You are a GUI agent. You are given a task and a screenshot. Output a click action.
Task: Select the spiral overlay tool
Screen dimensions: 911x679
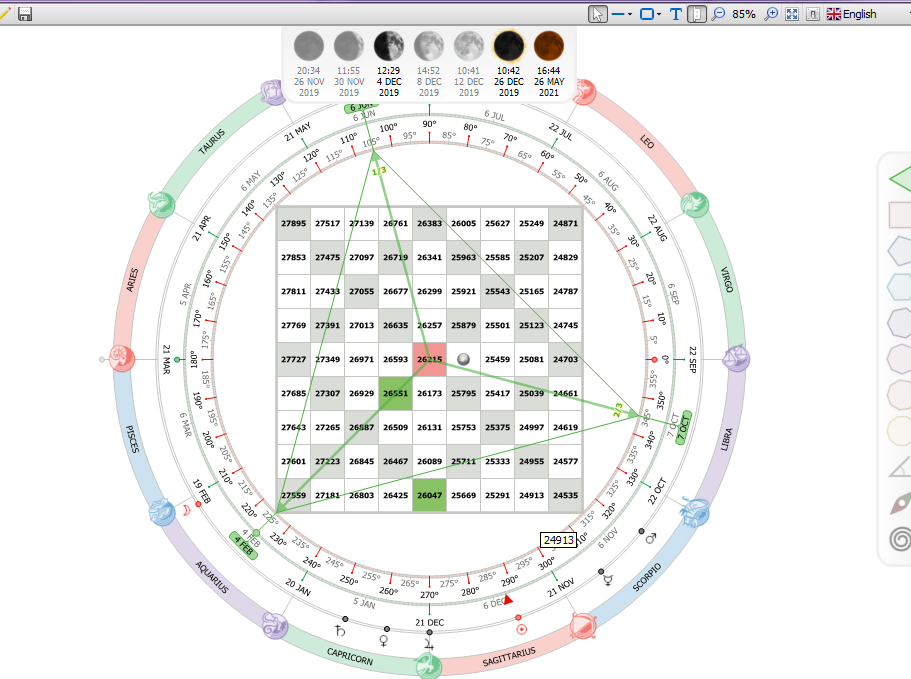(x=900, y=539)
